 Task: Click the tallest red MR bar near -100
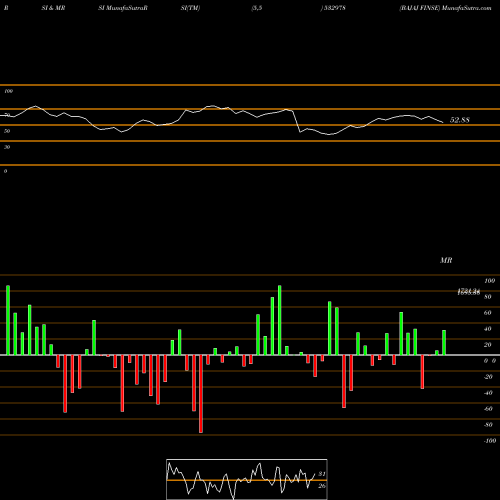pyautogui.click(x=201, y=394)
